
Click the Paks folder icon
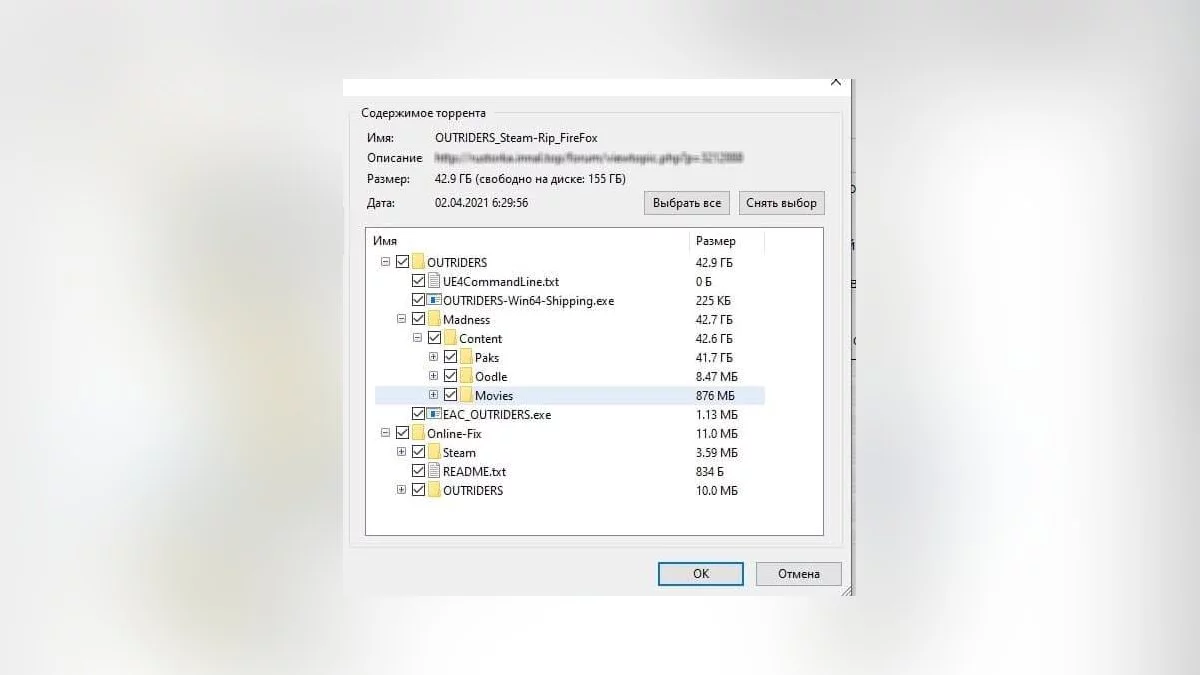tap(466, 357)
